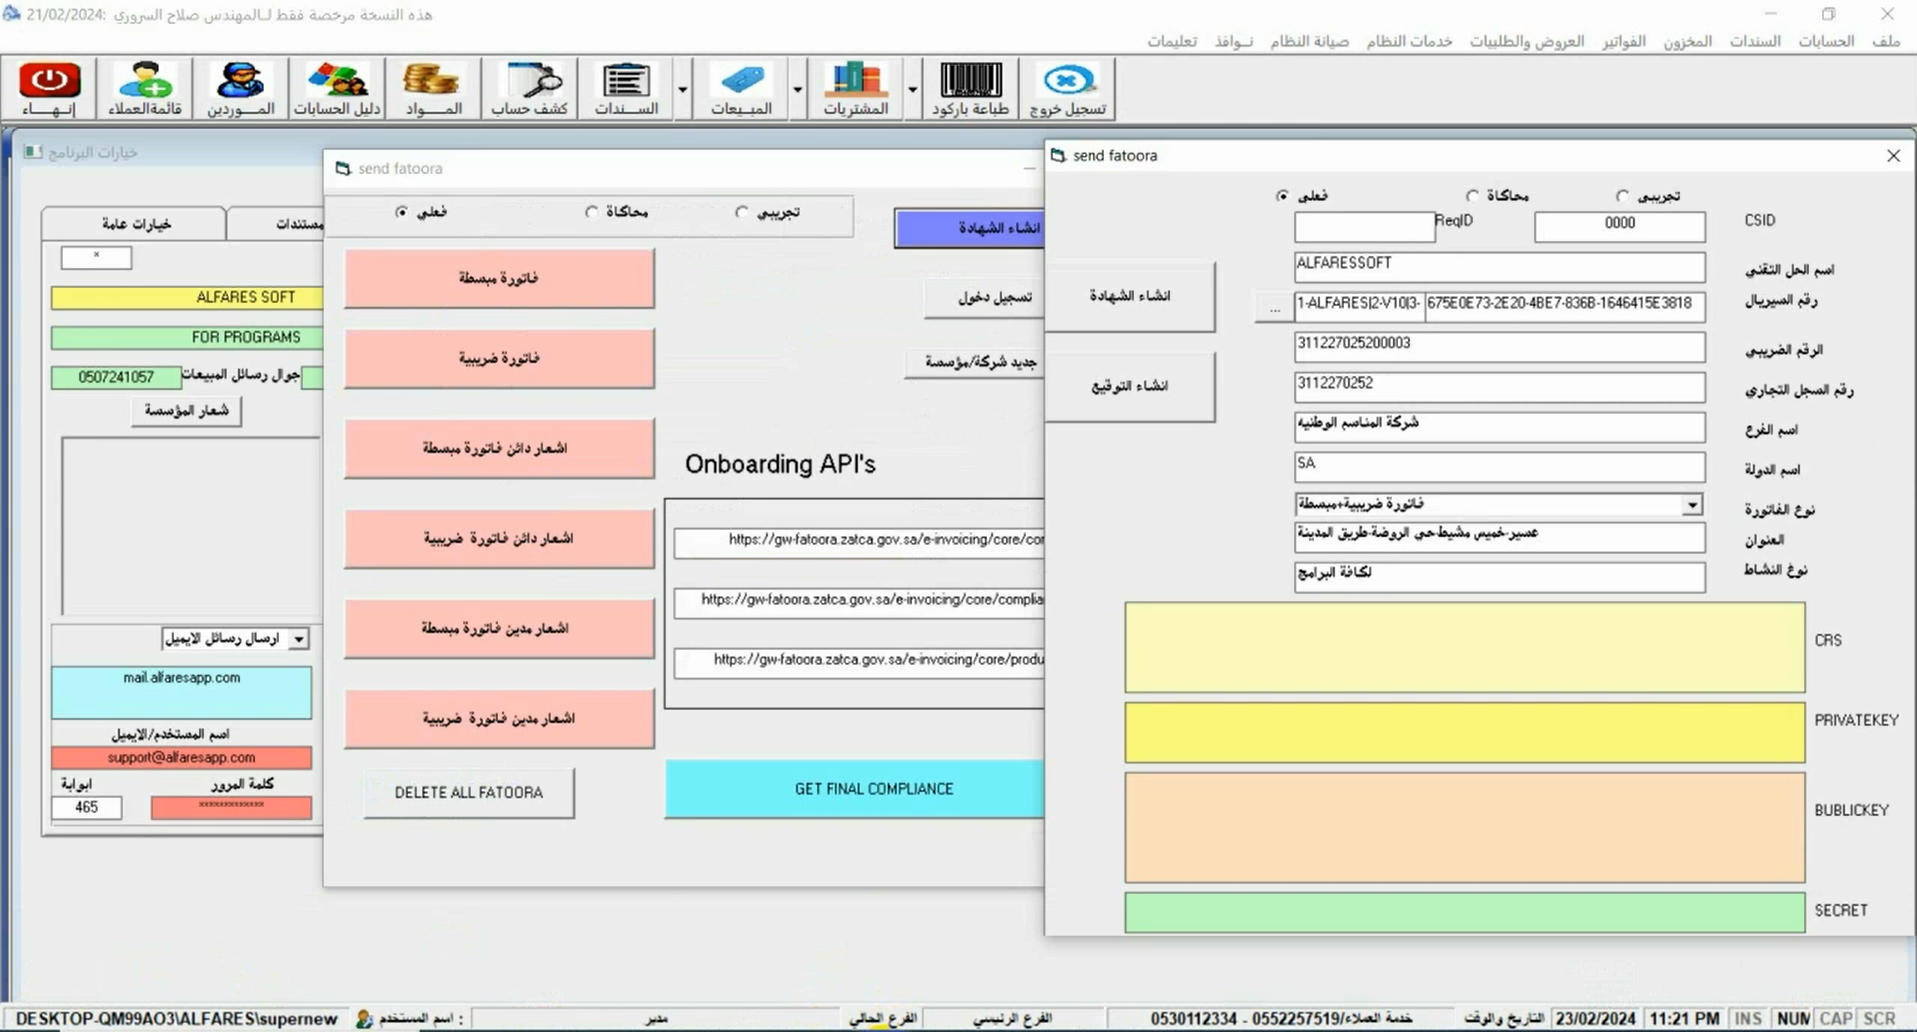Open dropdown arrow next to sales (المبيعات)

[x=797, y=89]
